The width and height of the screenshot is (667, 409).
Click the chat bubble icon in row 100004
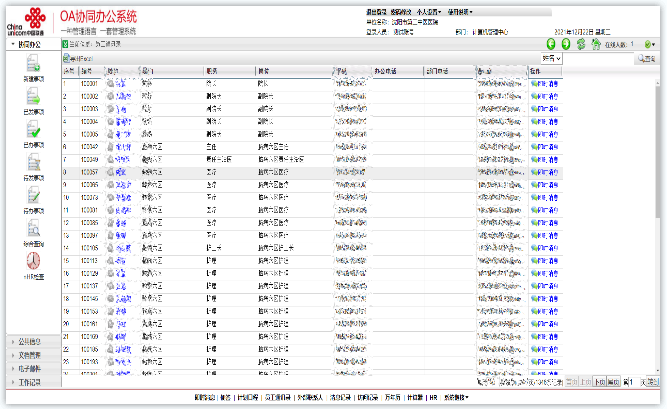click(x=534, y=122)
